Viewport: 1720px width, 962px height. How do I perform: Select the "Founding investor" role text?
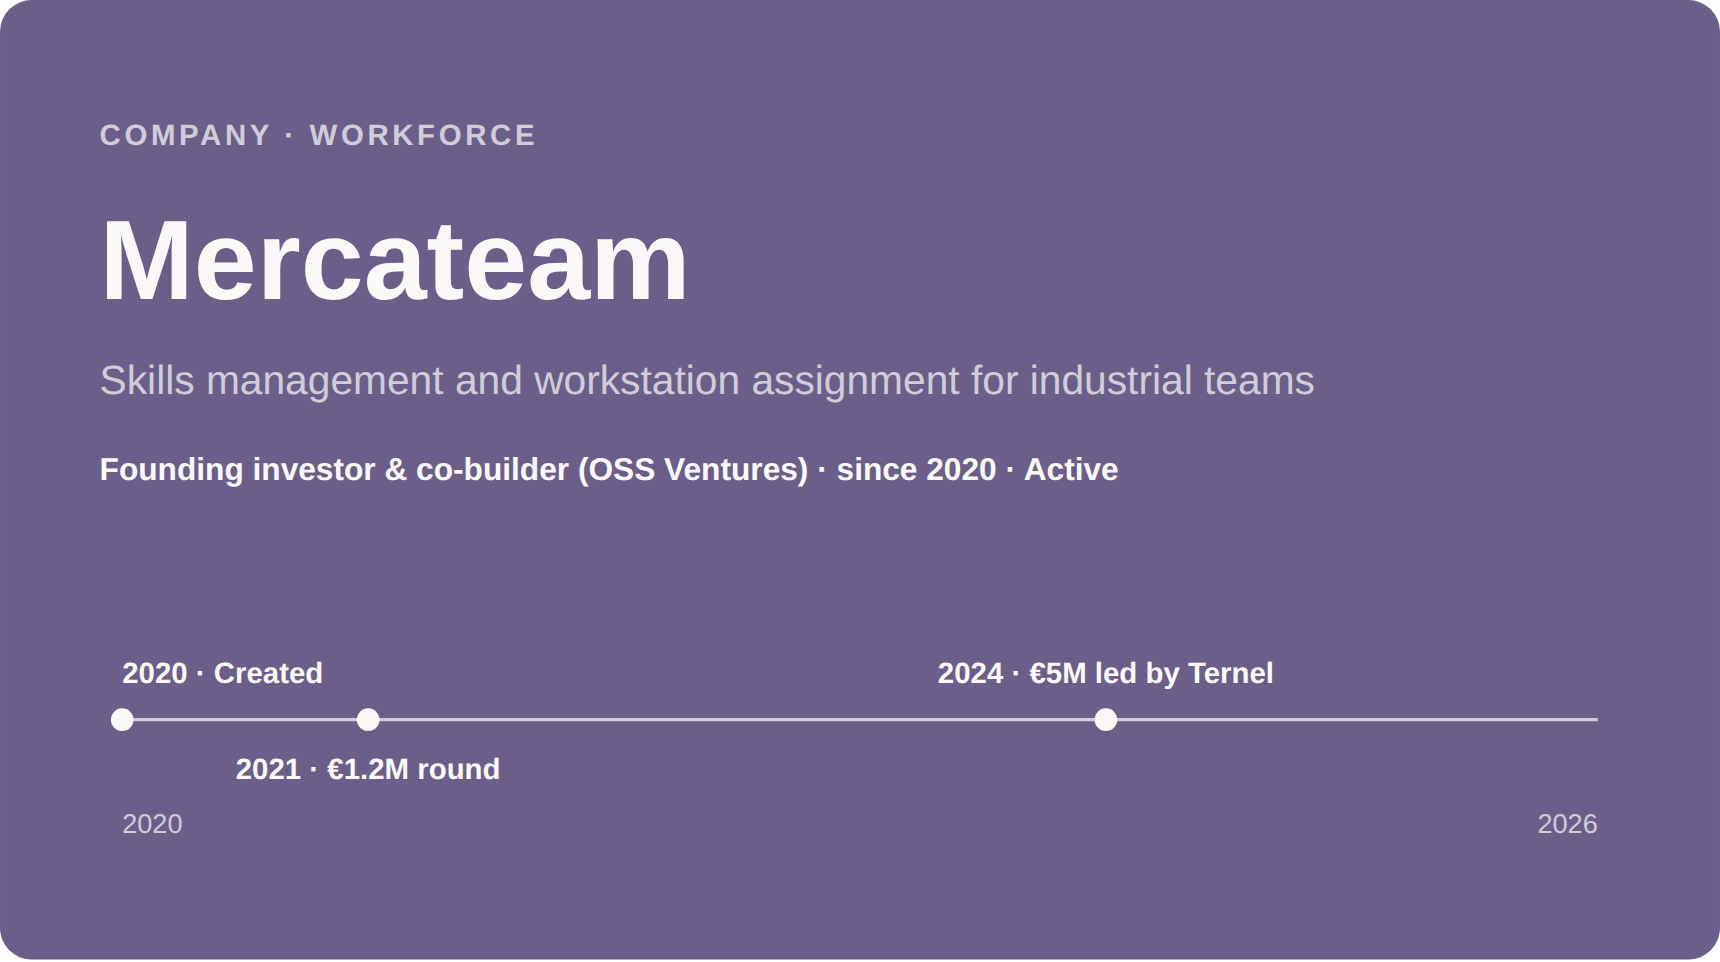click(x=237, y=470)
